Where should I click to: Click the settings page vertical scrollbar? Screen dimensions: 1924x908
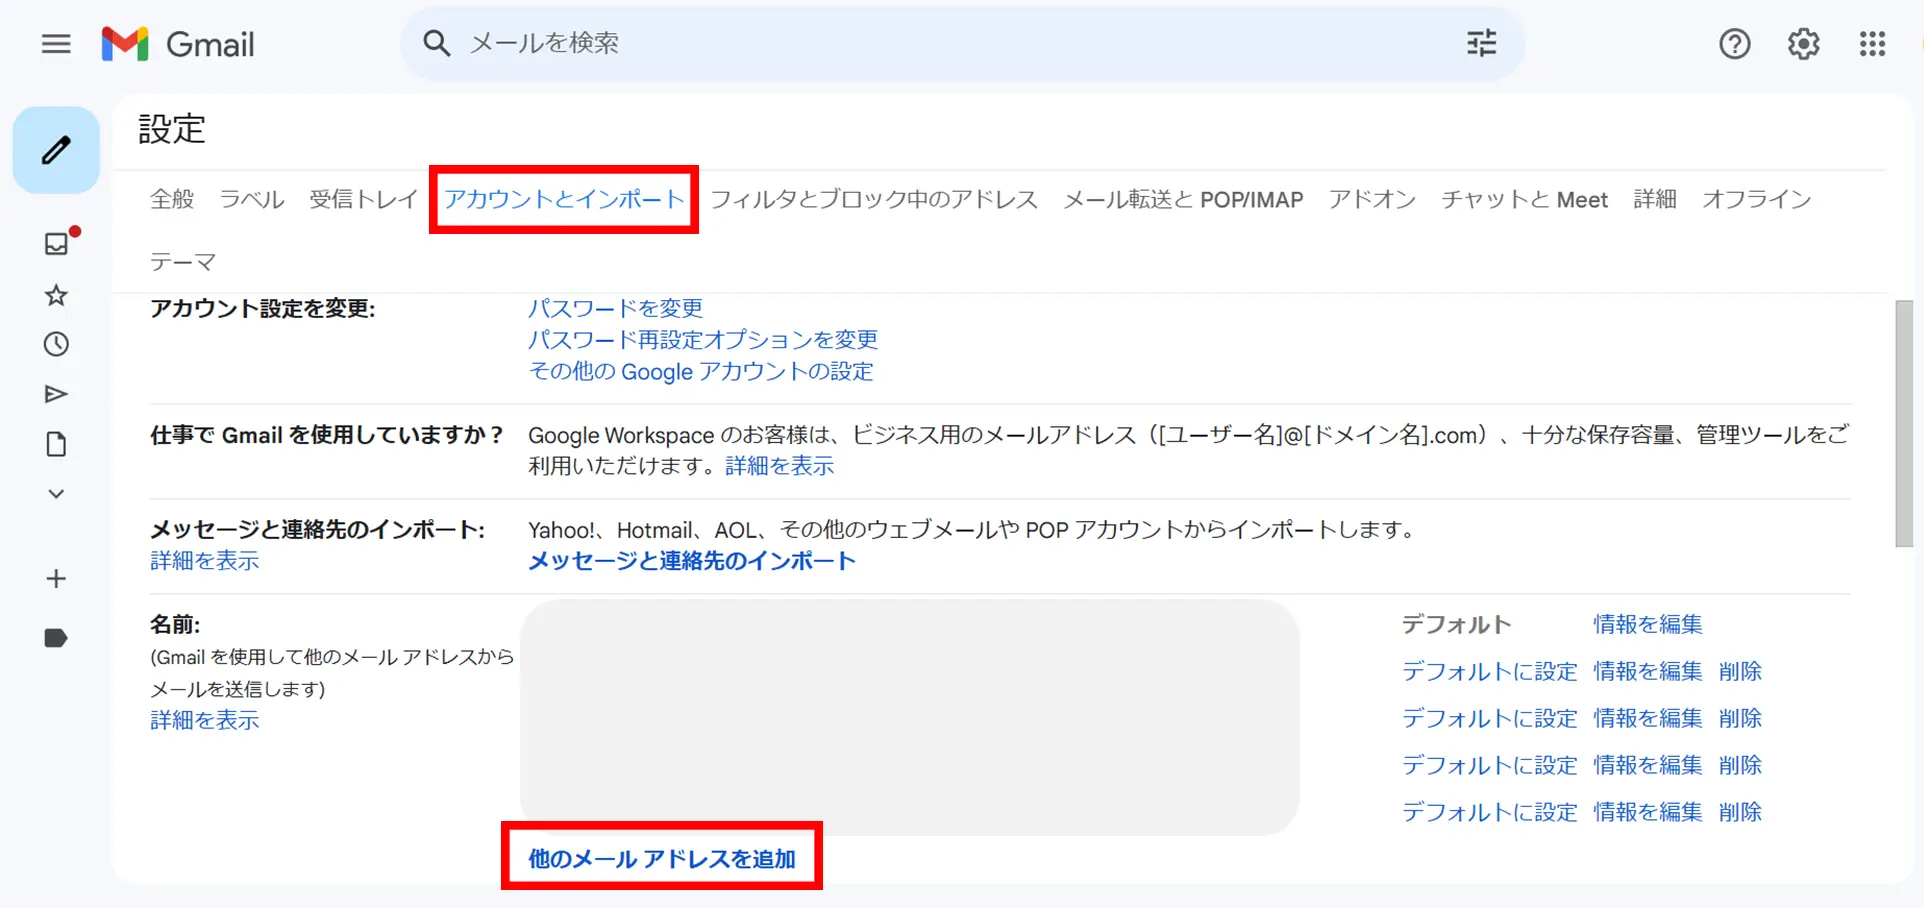coord(1904,424)
